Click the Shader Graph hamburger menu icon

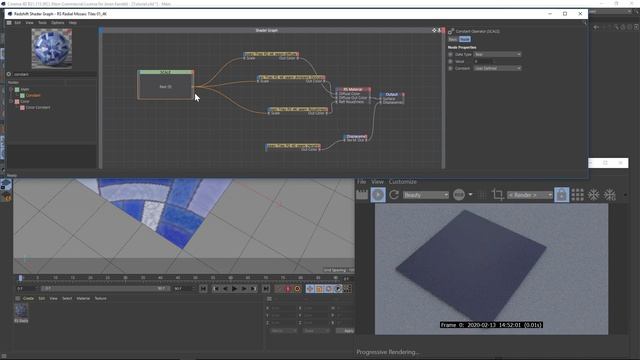[9, 23]
